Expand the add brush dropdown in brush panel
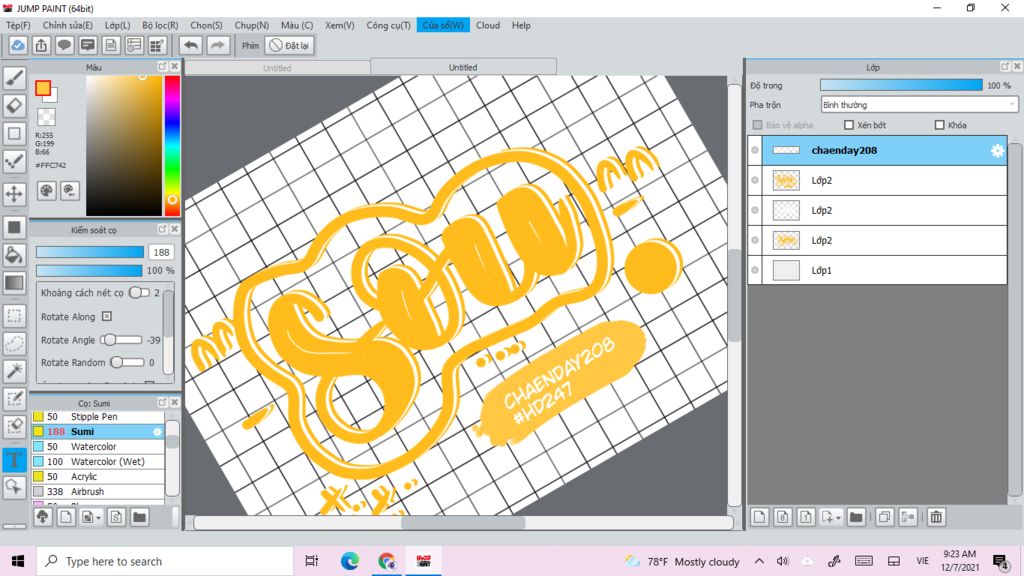Viewport: 1024px width, 576px height. click(99, 518)
